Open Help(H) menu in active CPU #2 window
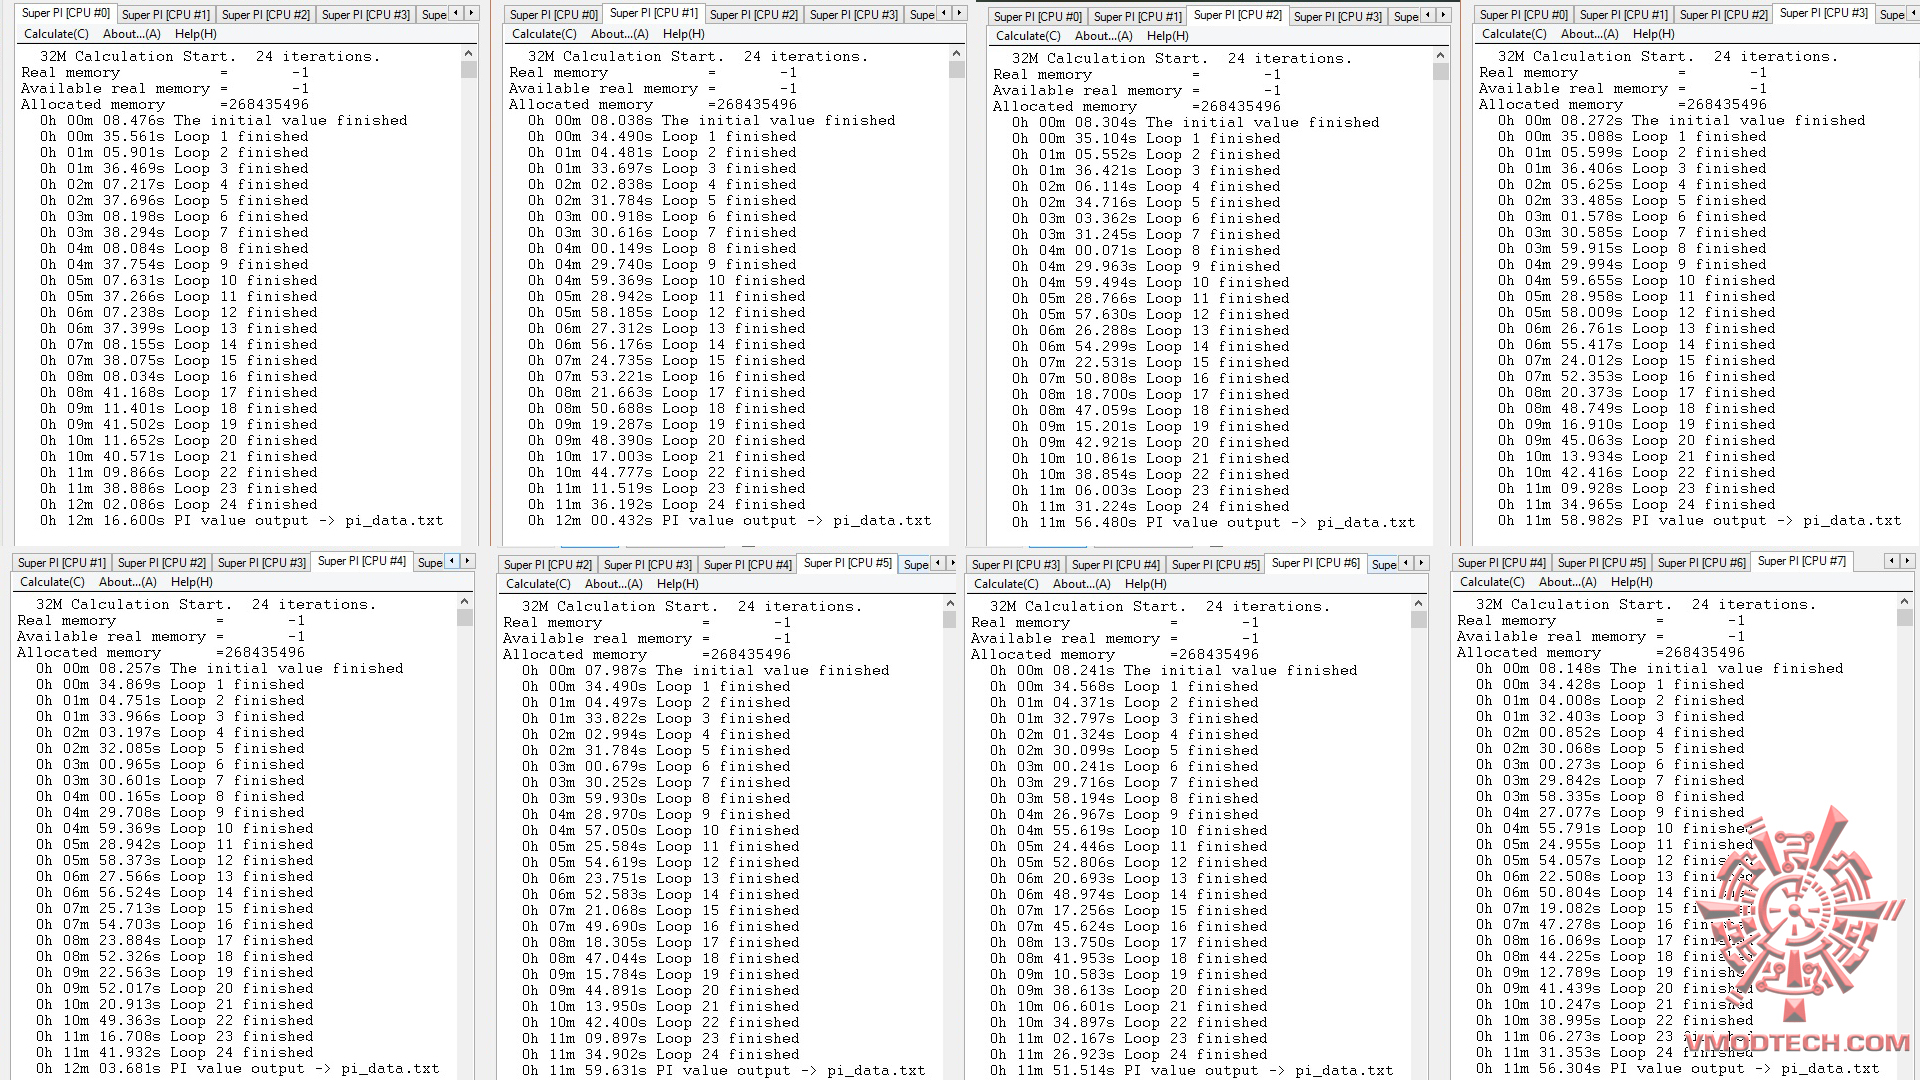This screenshot has width=1920, height=1080. (1167, 36)
